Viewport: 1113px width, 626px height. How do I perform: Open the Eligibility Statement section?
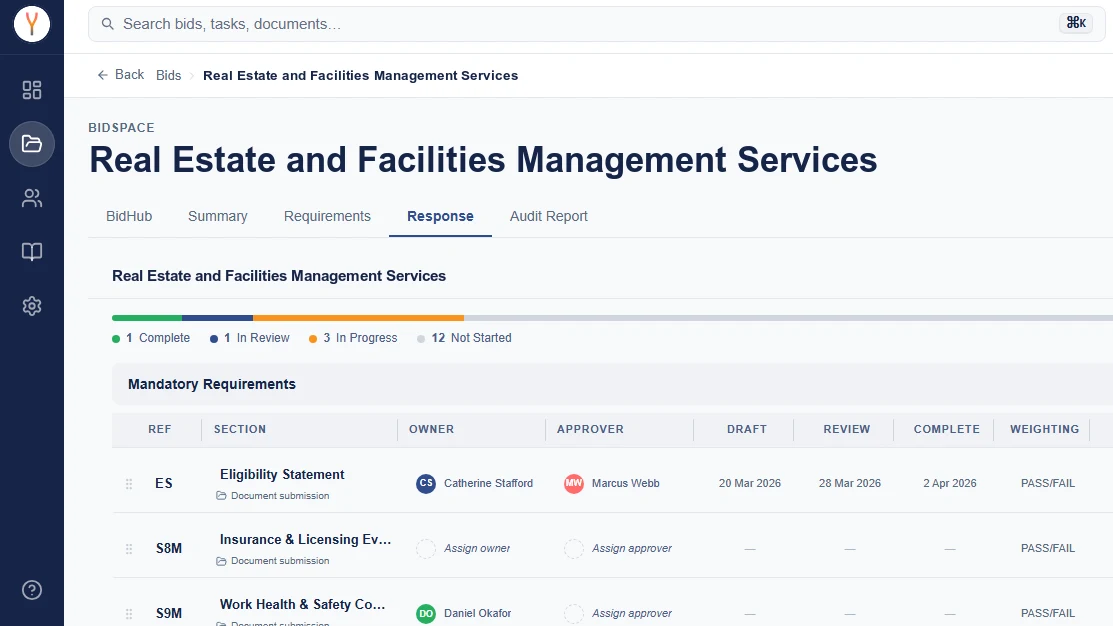282,474
